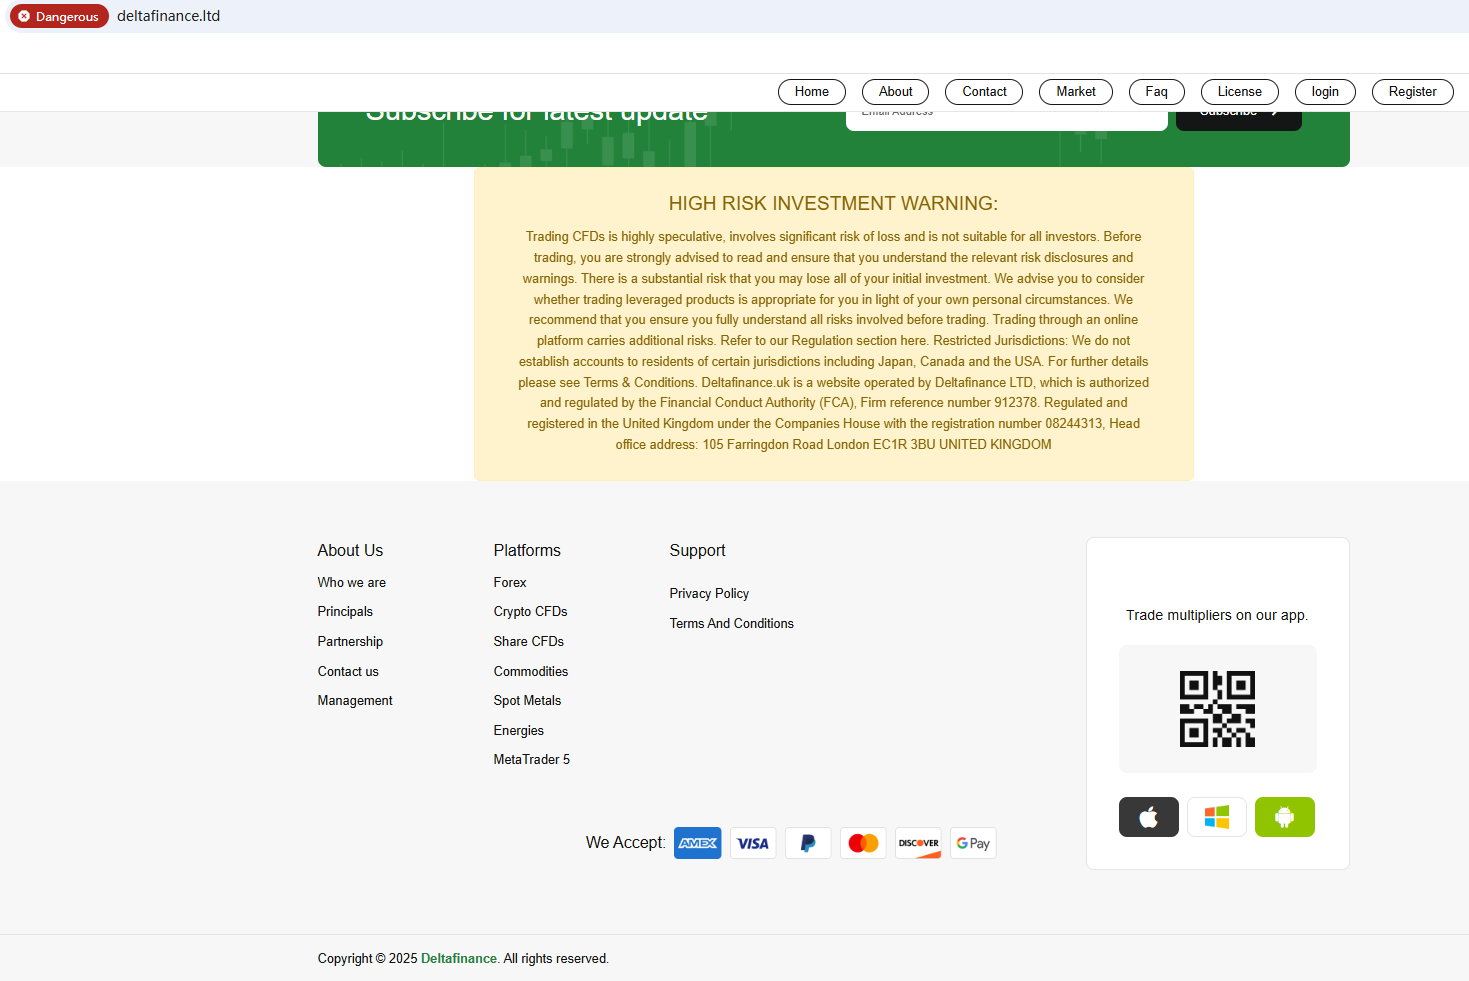
Task: Open the Privacy Policy link
Action: [x=709, y=593]
